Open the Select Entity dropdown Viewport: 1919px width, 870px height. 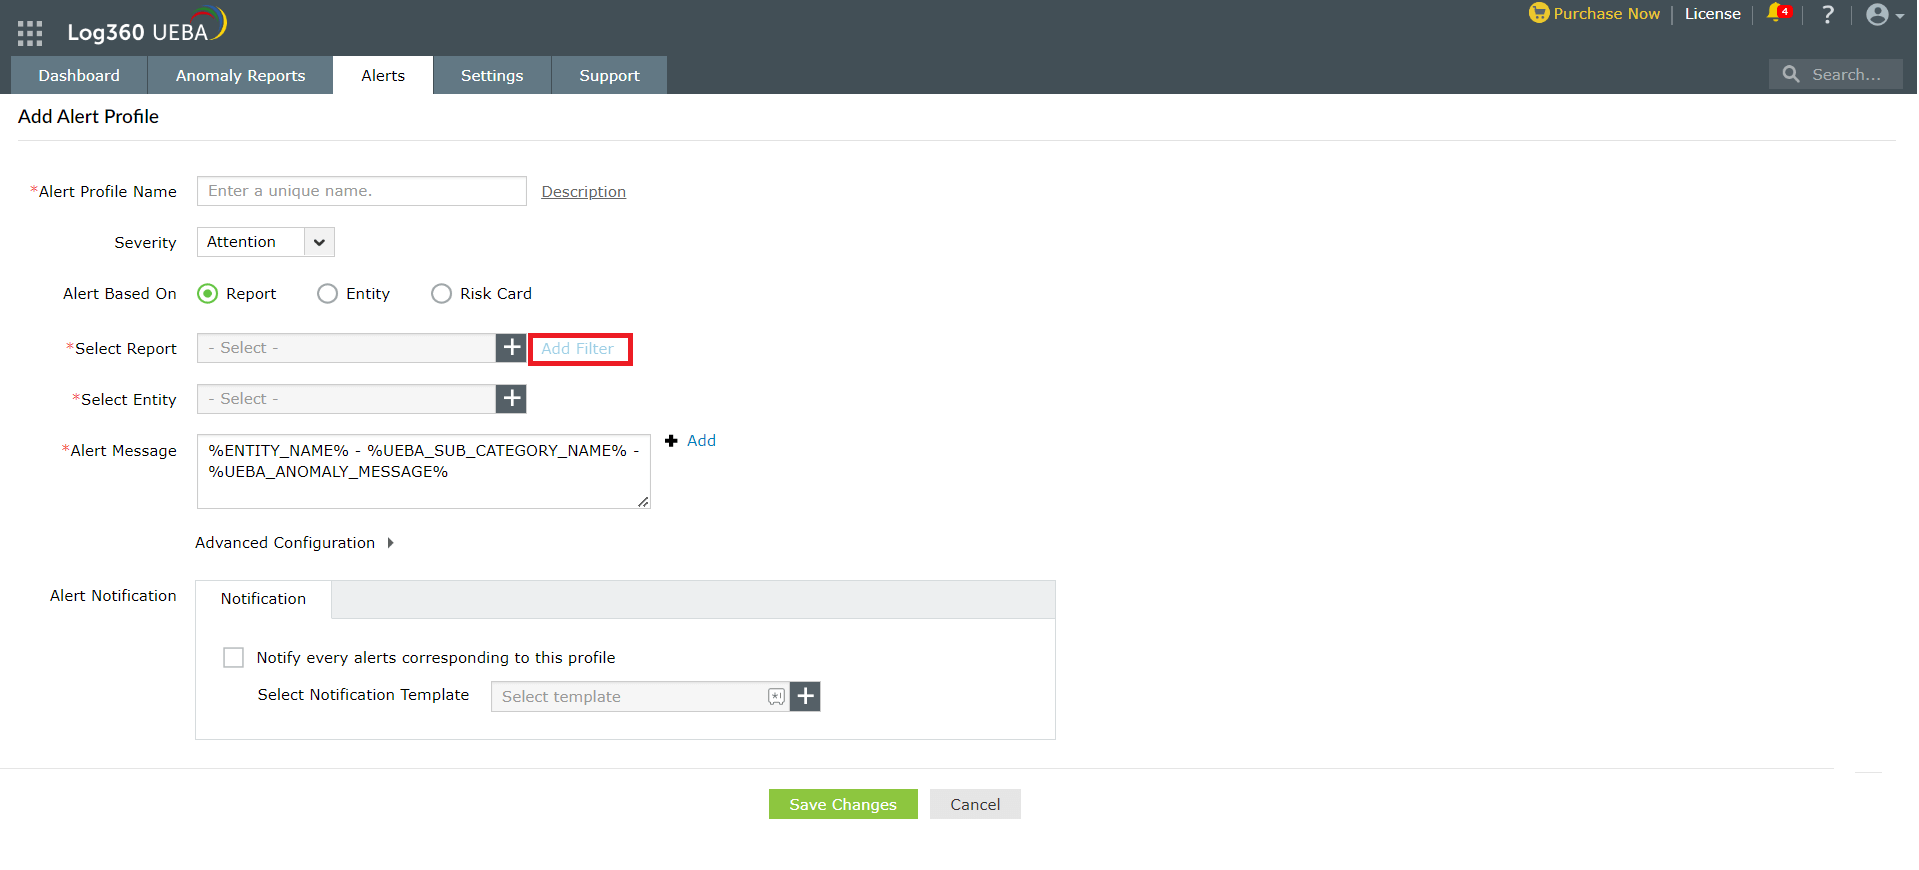tap(346, 399)
